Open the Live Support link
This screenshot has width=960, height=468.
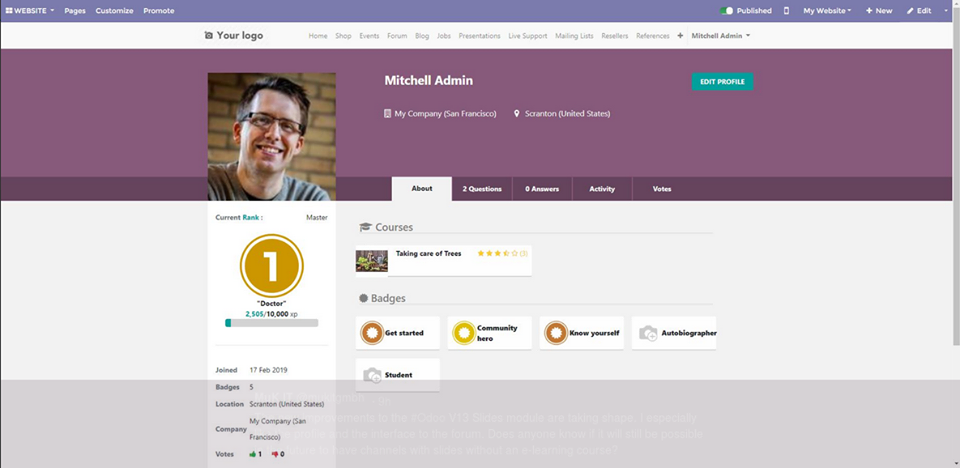tap(528, 36)
